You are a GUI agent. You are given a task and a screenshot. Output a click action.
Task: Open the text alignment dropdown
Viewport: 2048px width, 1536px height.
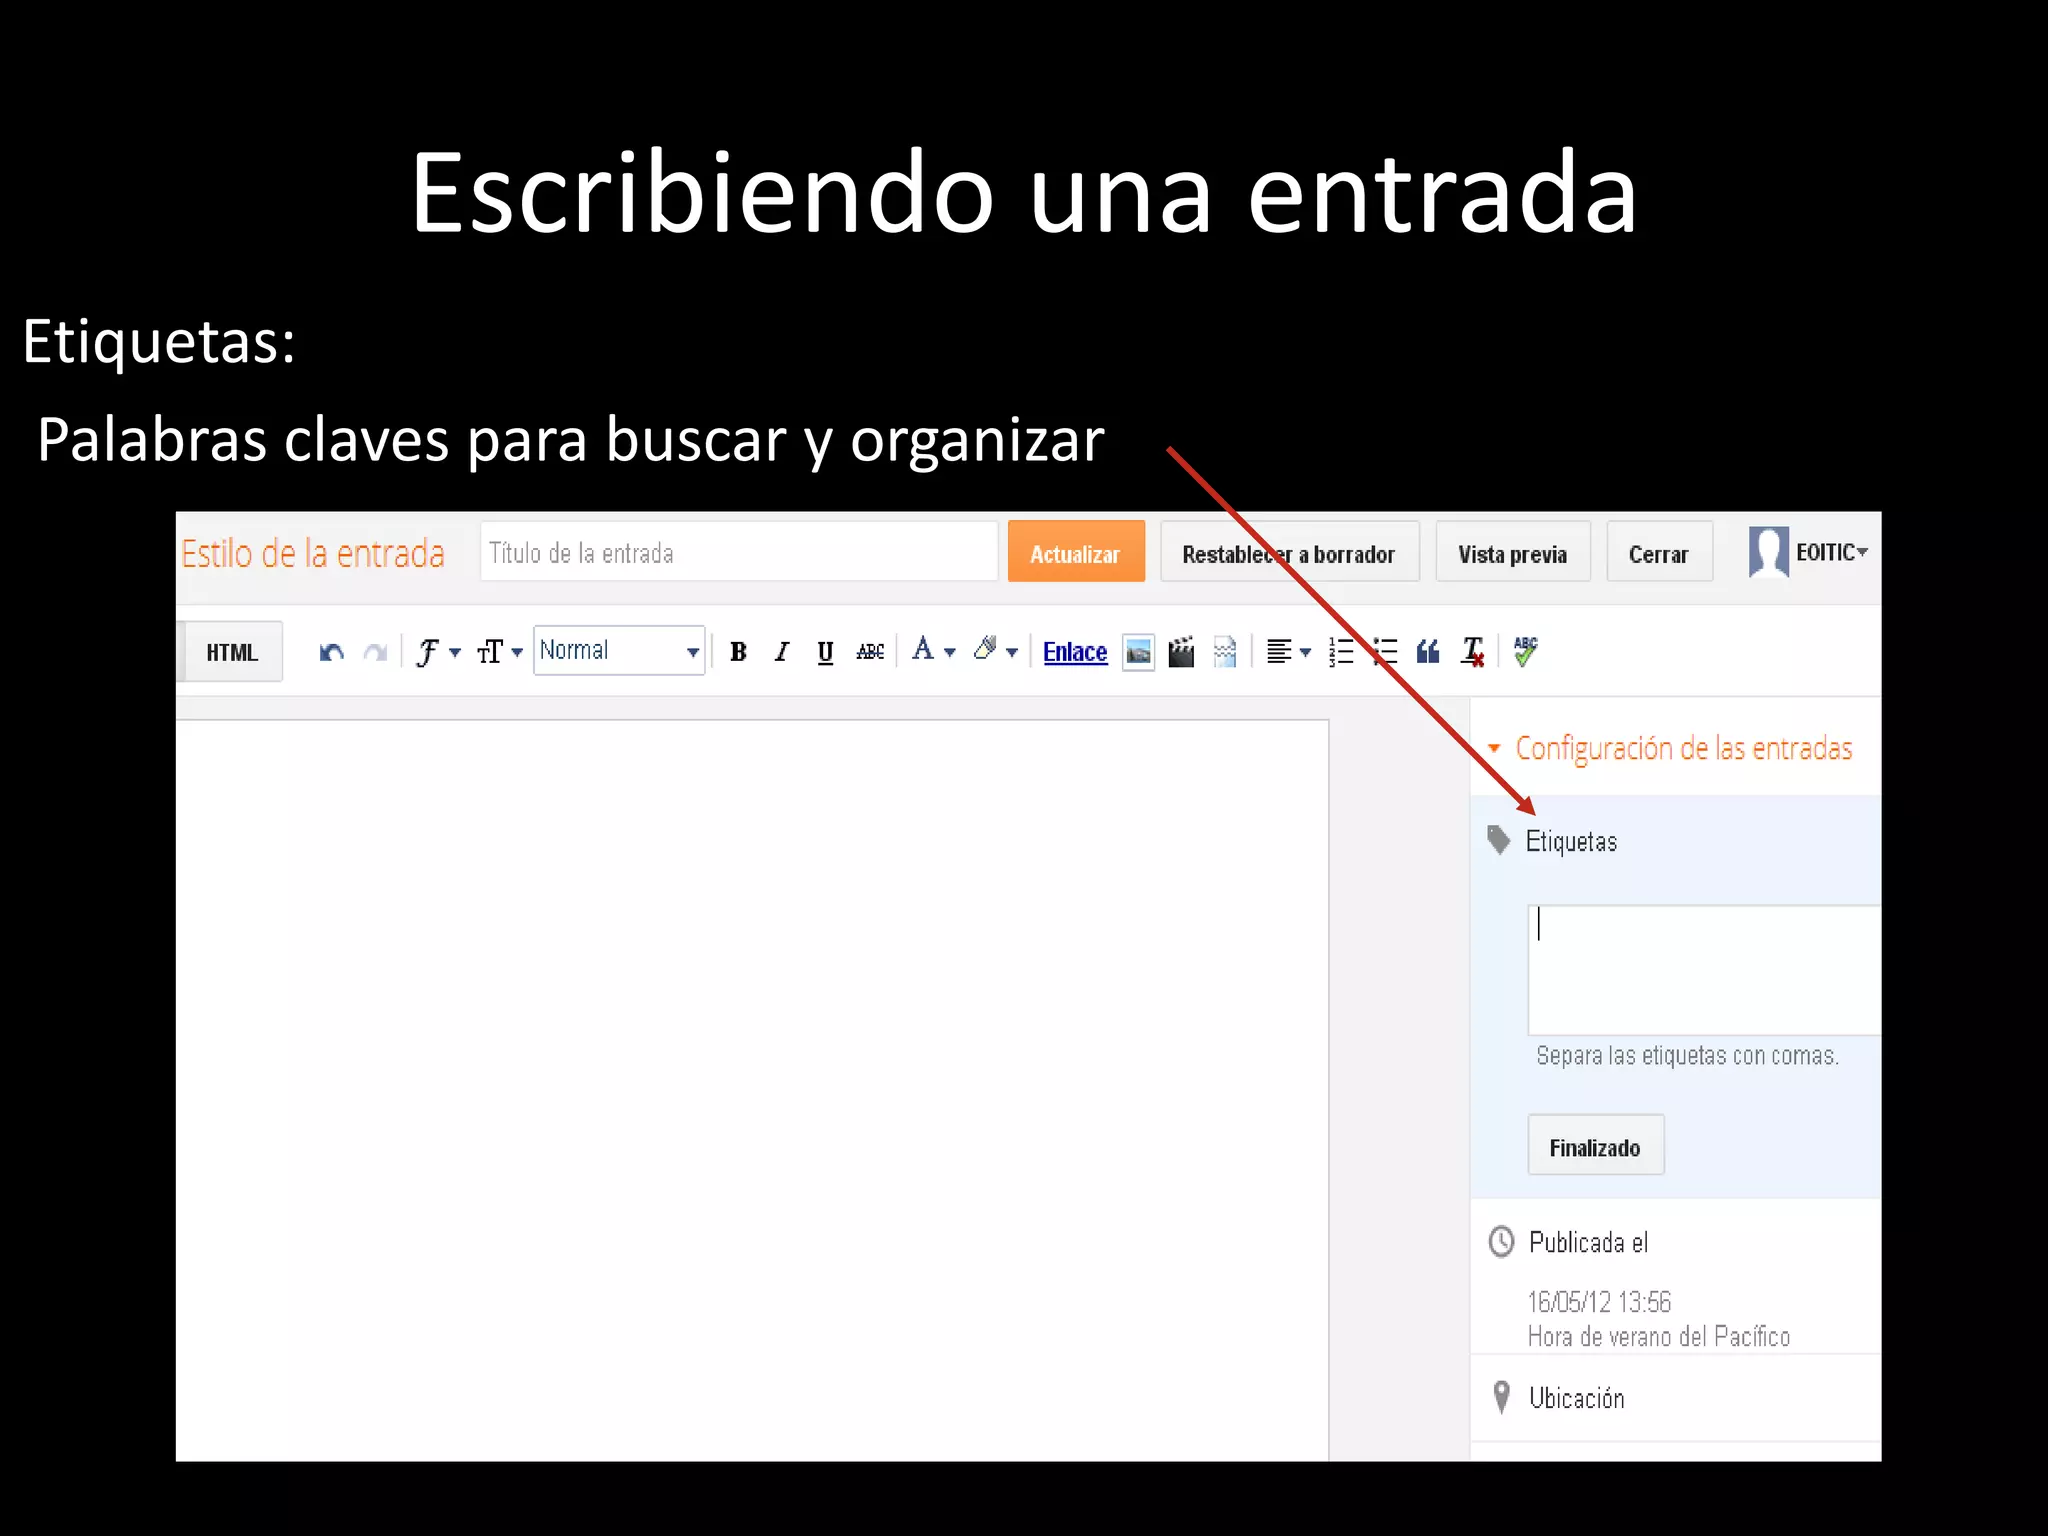[x=1288, y=652]
